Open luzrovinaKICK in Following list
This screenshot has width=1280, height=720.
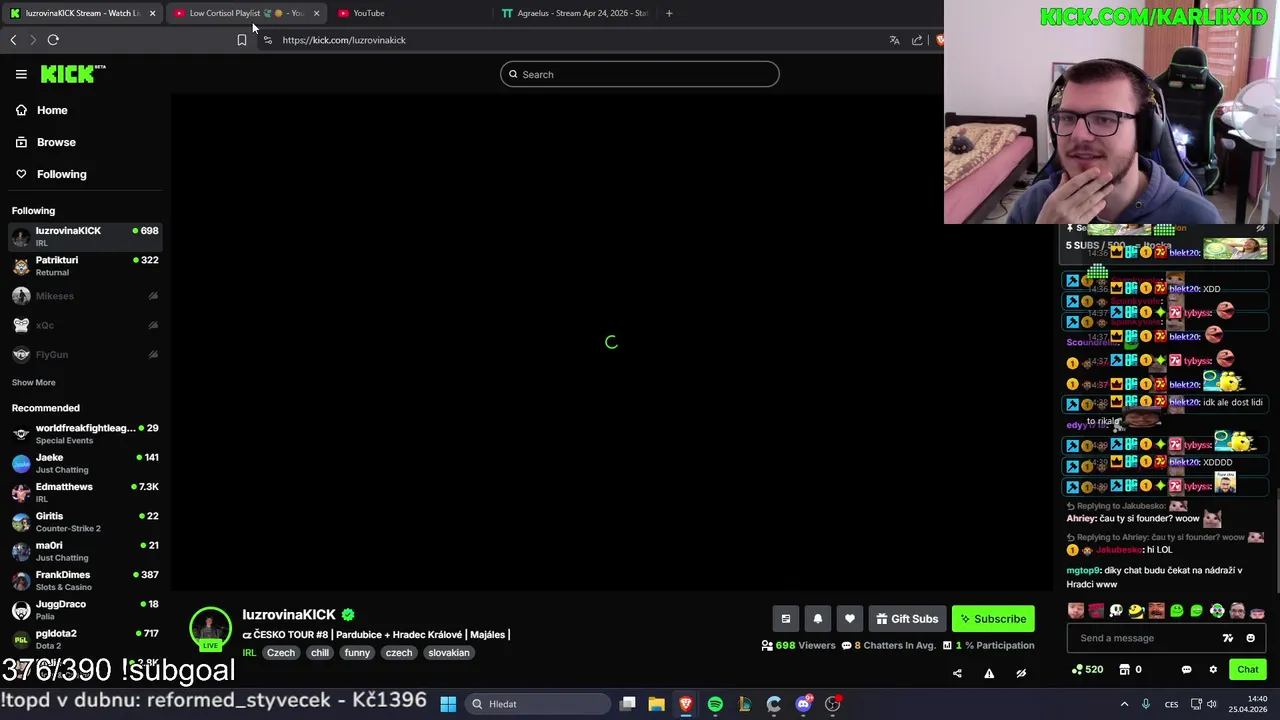[x=85, y=236]
